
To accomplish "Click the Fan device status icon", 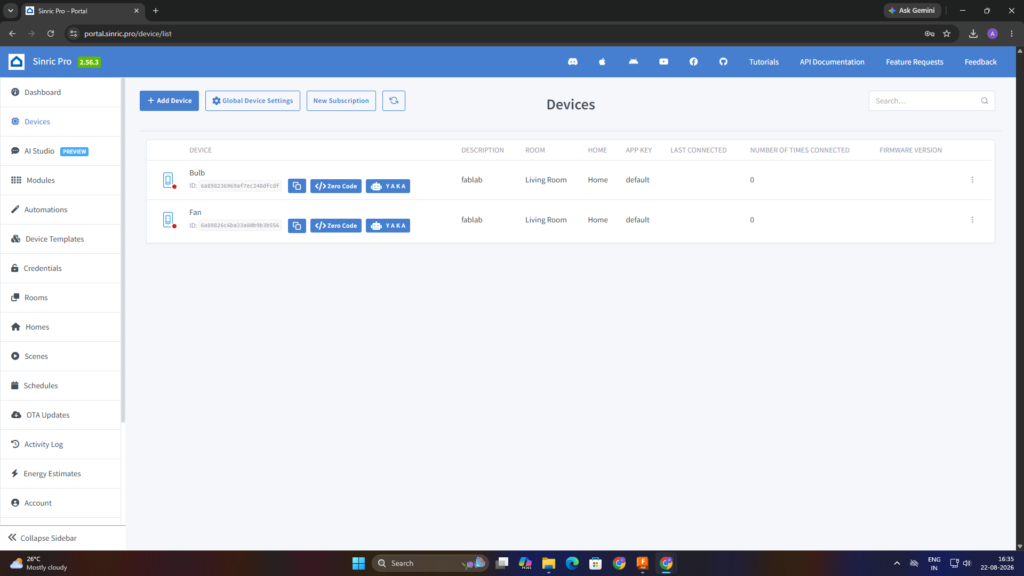I will (168, 220).
